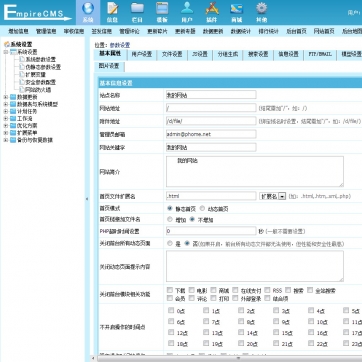Click the page icon beside 安全参数配置

pos(22,82)
